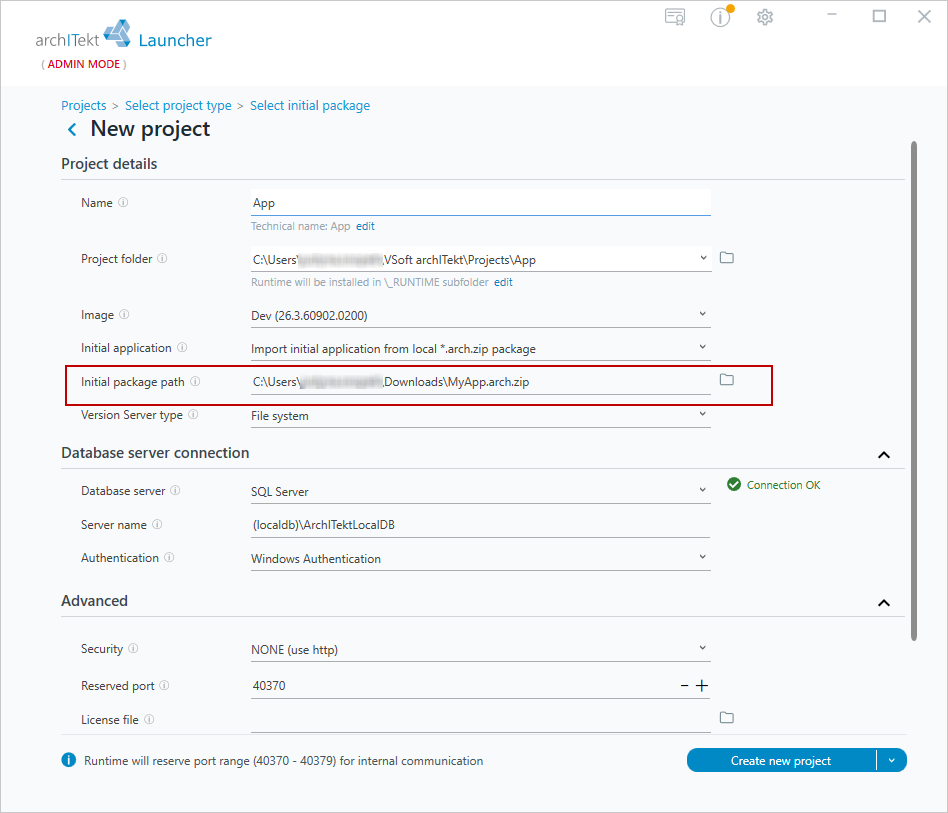Show info tooltip for License file label
Screen dimensions: 948x813
click(x=149, y=719)
